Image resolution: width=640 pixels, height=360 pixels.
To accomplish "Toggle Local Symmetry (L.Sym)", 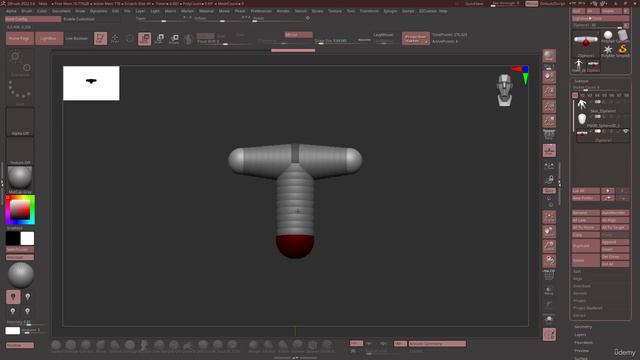I will click(x=549, y=166).
